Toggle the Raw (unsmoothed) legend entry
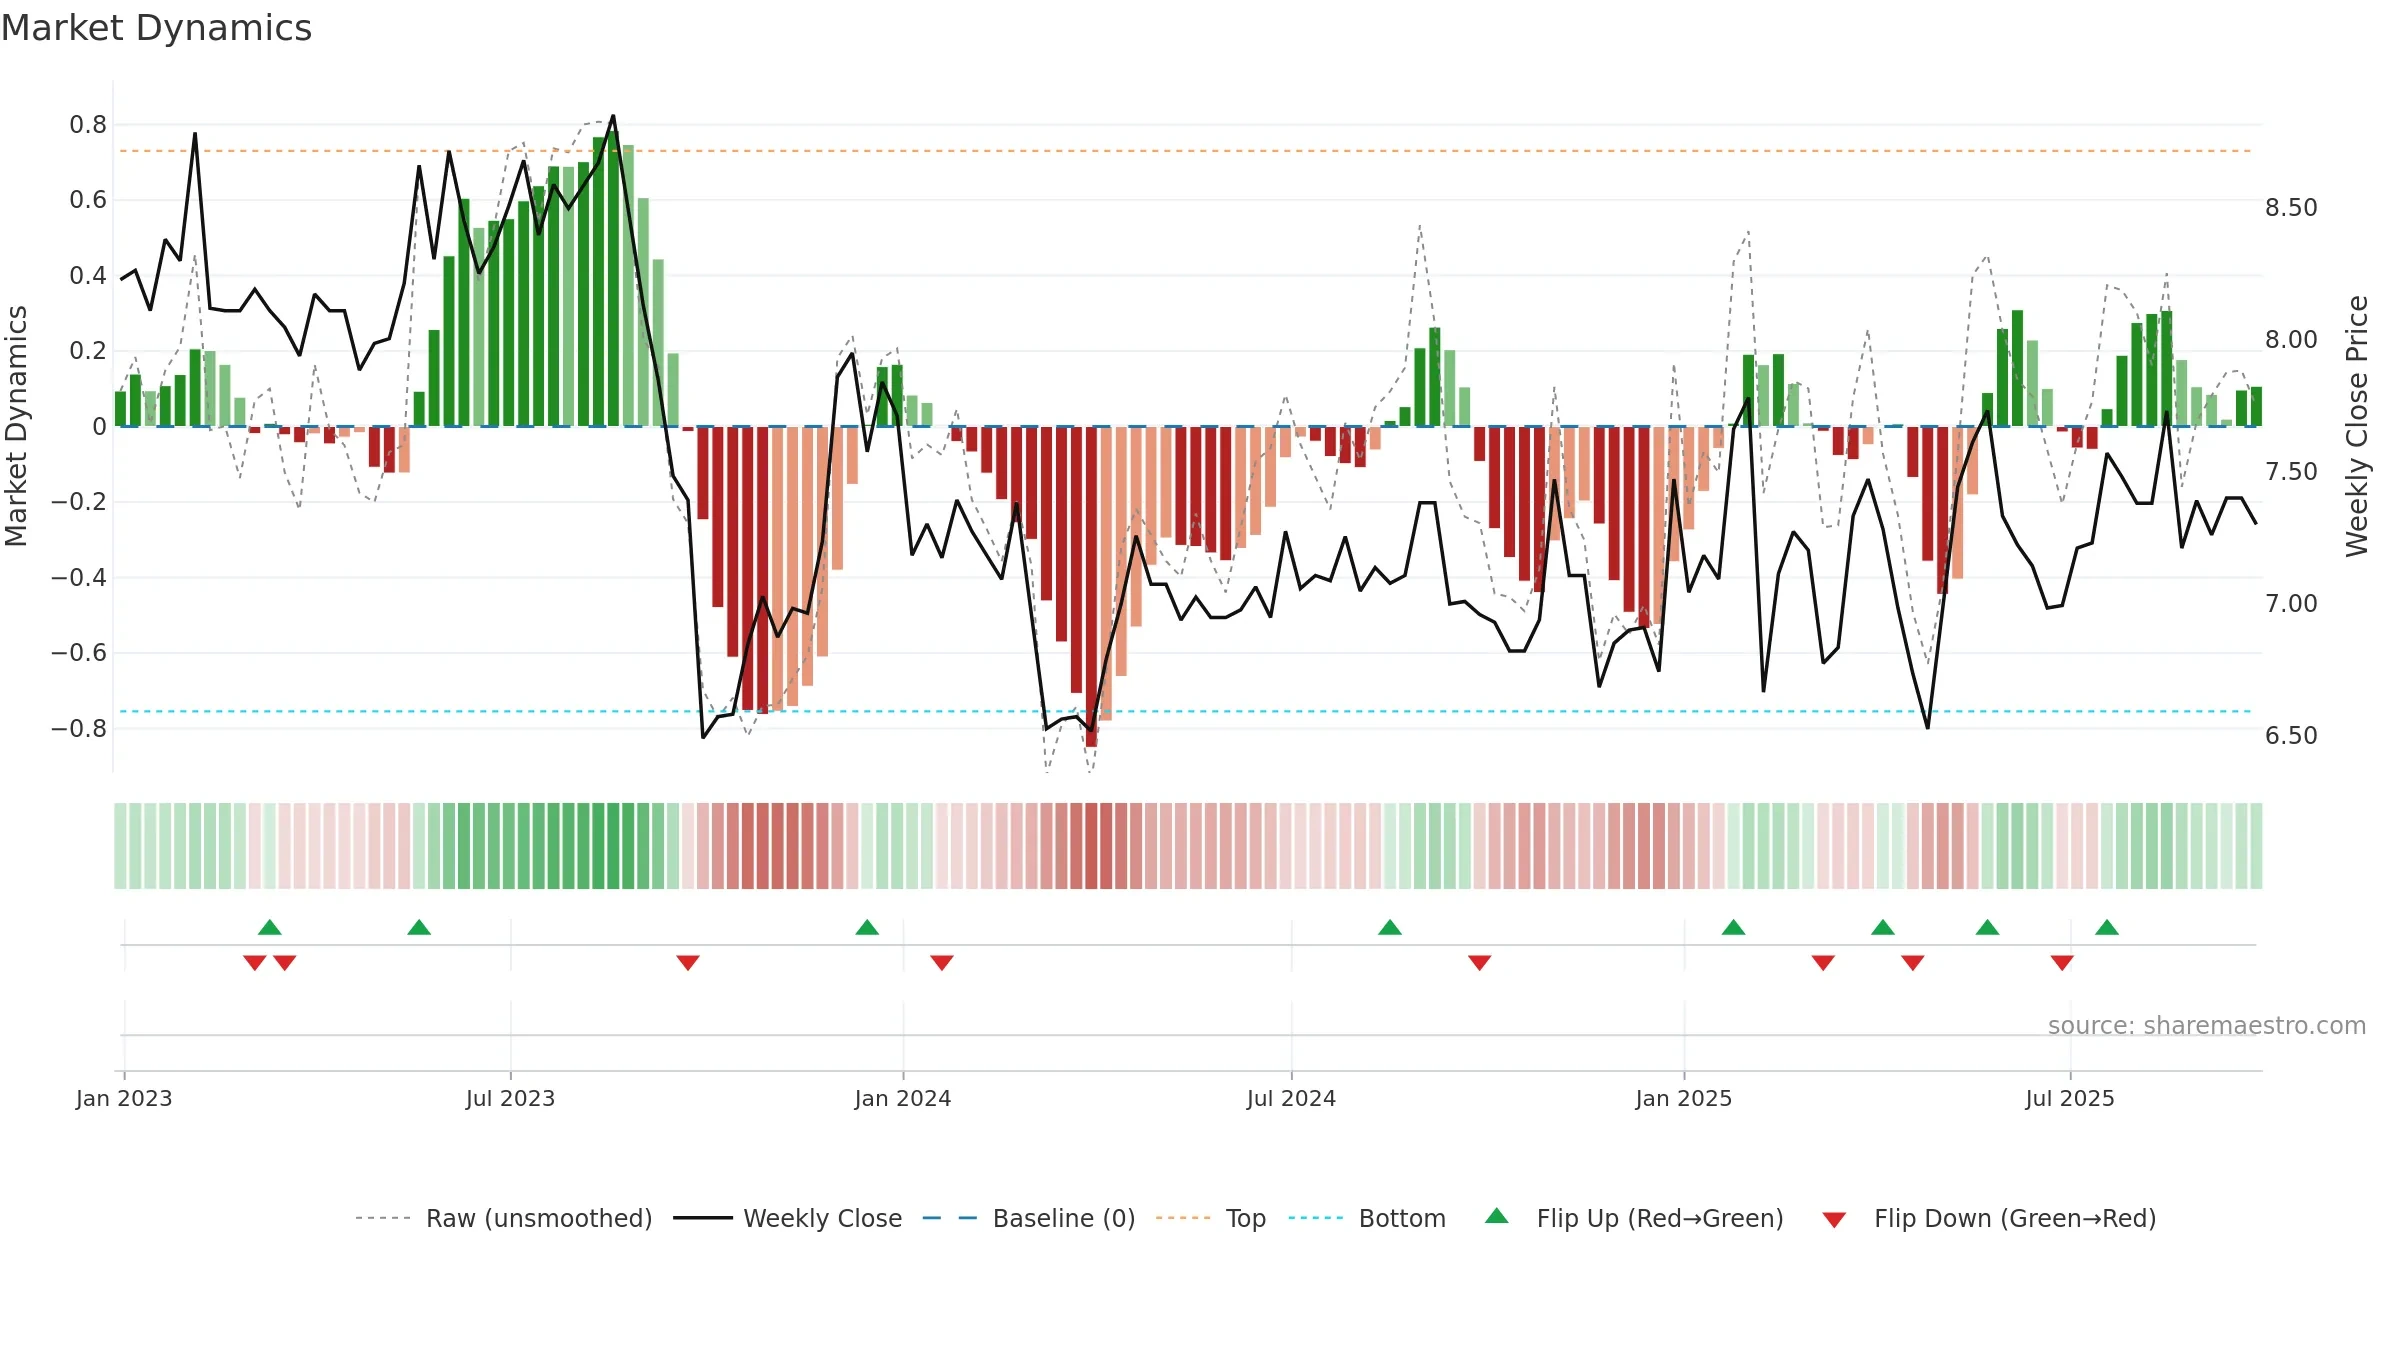 504,1218
